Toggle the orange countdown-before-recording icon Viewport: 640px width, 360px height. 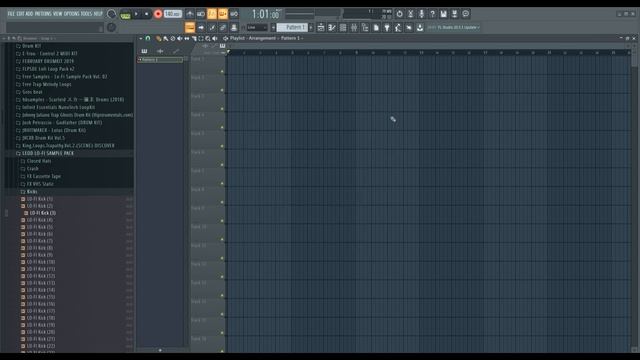212,14
